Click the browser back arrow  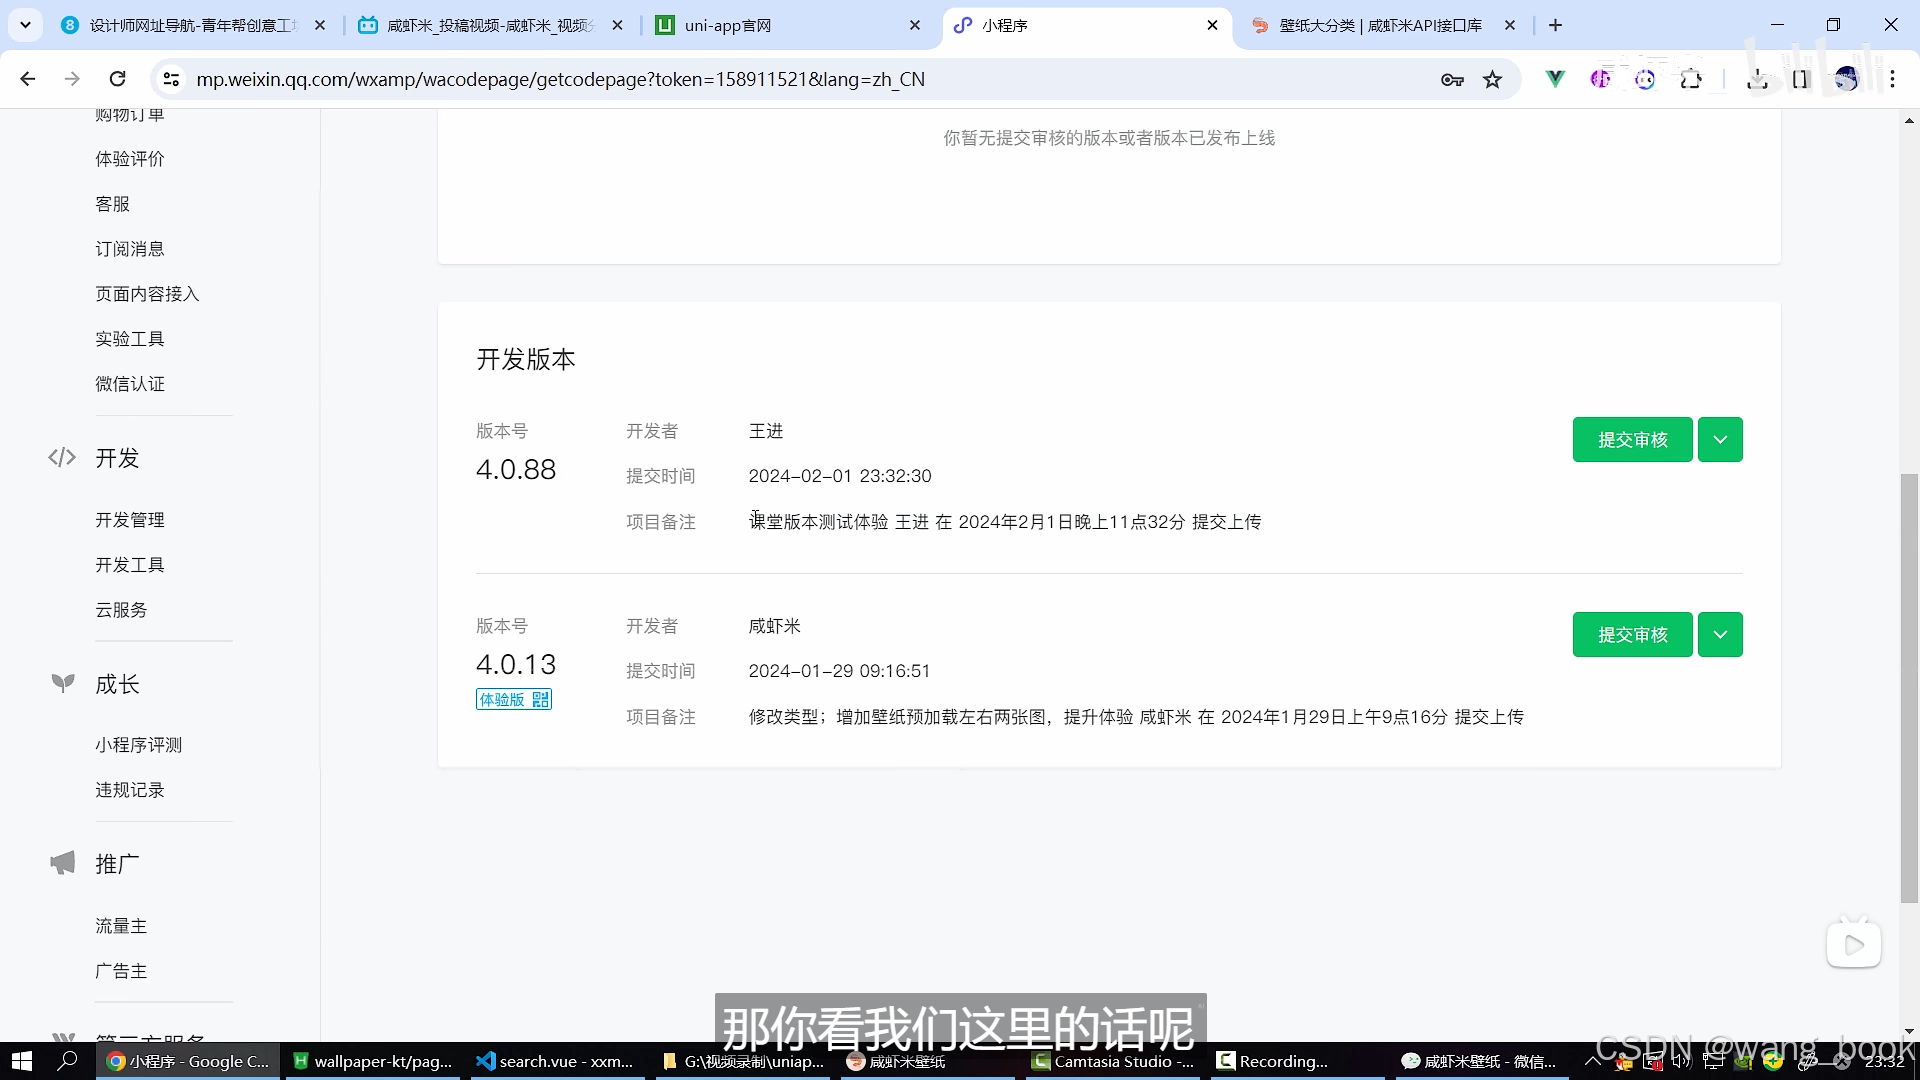tap(28, 79)
